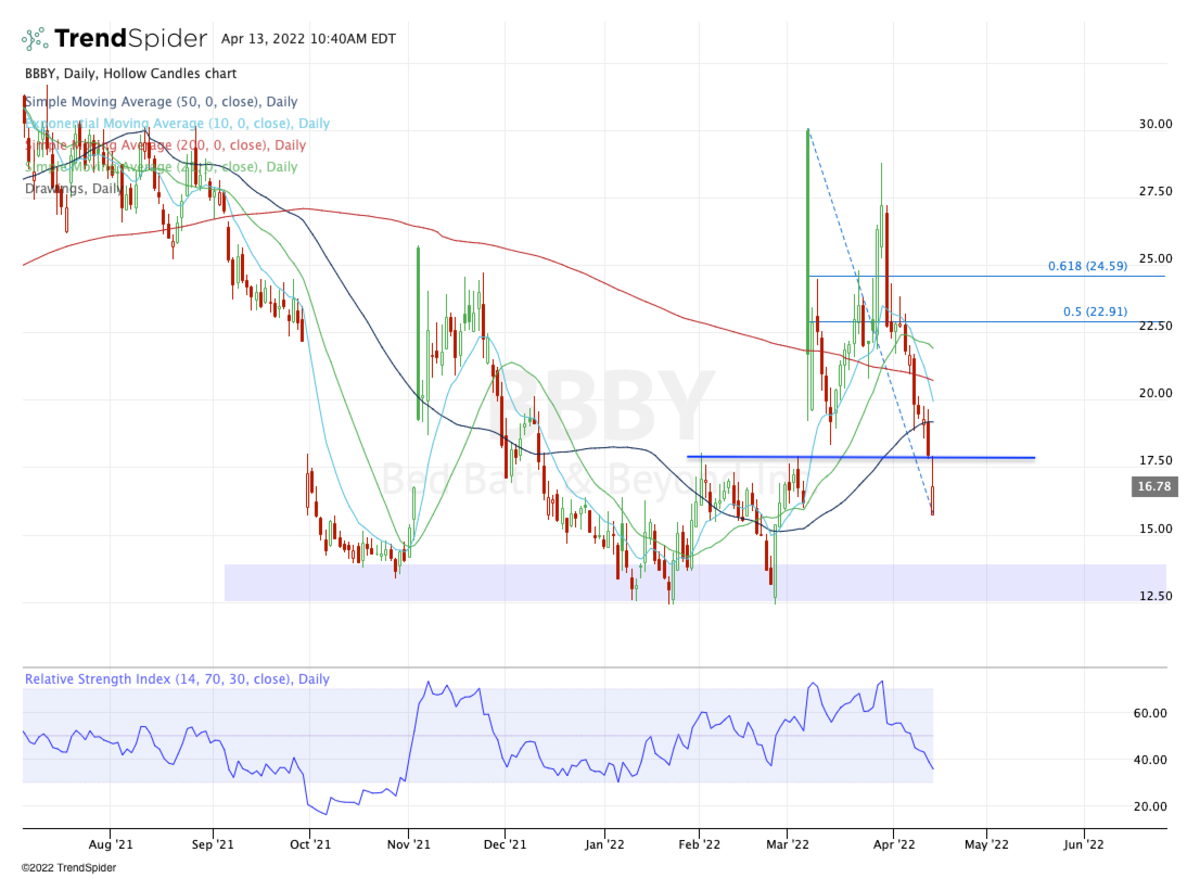Select the Apr 13, 2022 timestamp
The height and width of the screenshot is (878, 1200).
pos(308,39)
